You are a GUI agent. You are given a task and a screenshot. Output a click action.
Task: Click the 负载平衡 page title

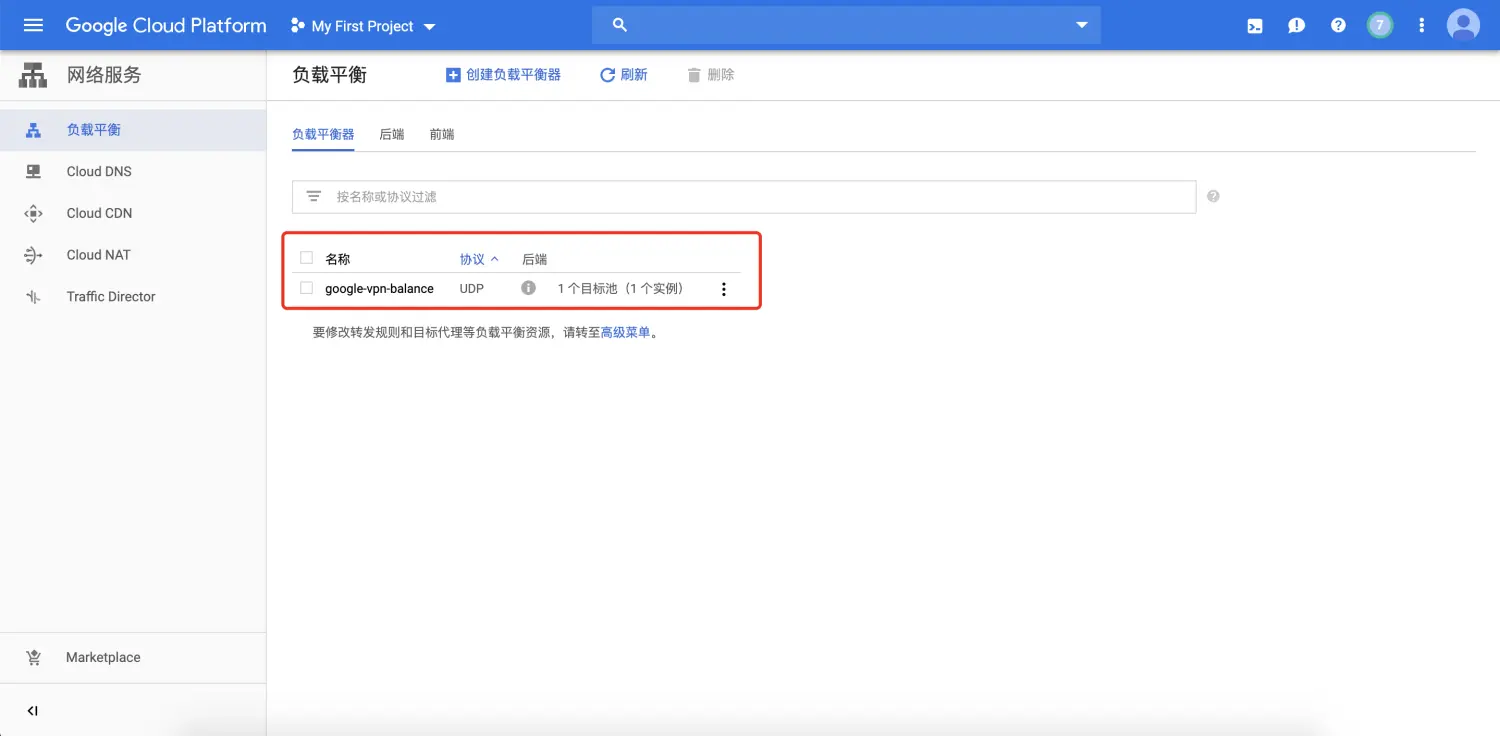click(x=329, y=75)
